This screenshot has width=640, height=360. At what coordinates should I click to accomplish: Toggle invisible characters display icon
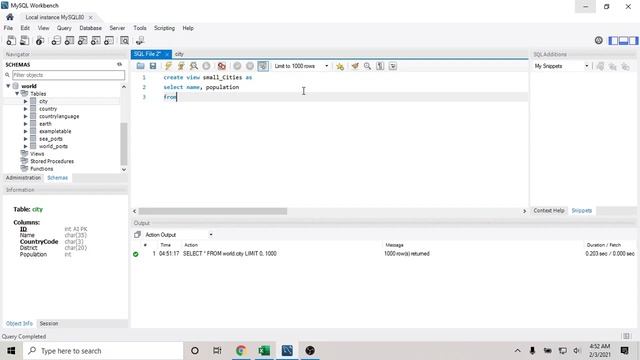[x=380, y=66]
